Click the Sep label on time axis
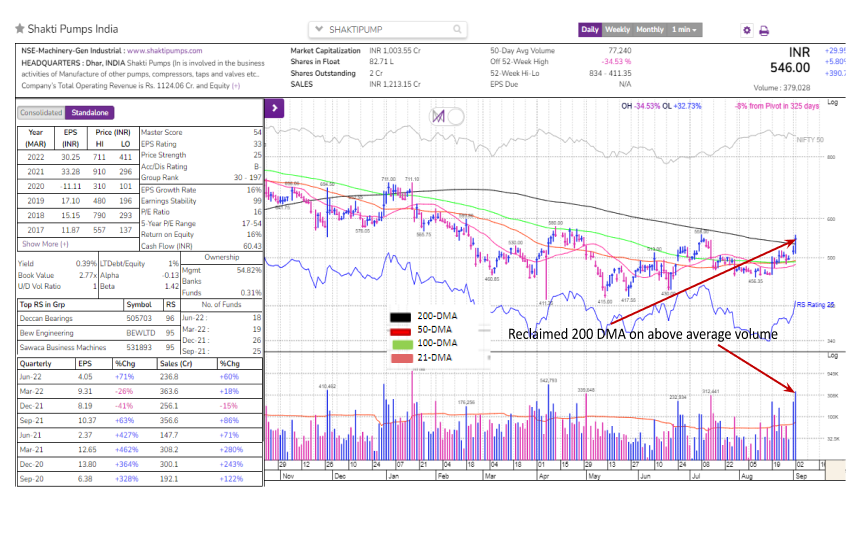Viewport: 860px width, 540px height. pyautogui.click(x=801, y=476)
